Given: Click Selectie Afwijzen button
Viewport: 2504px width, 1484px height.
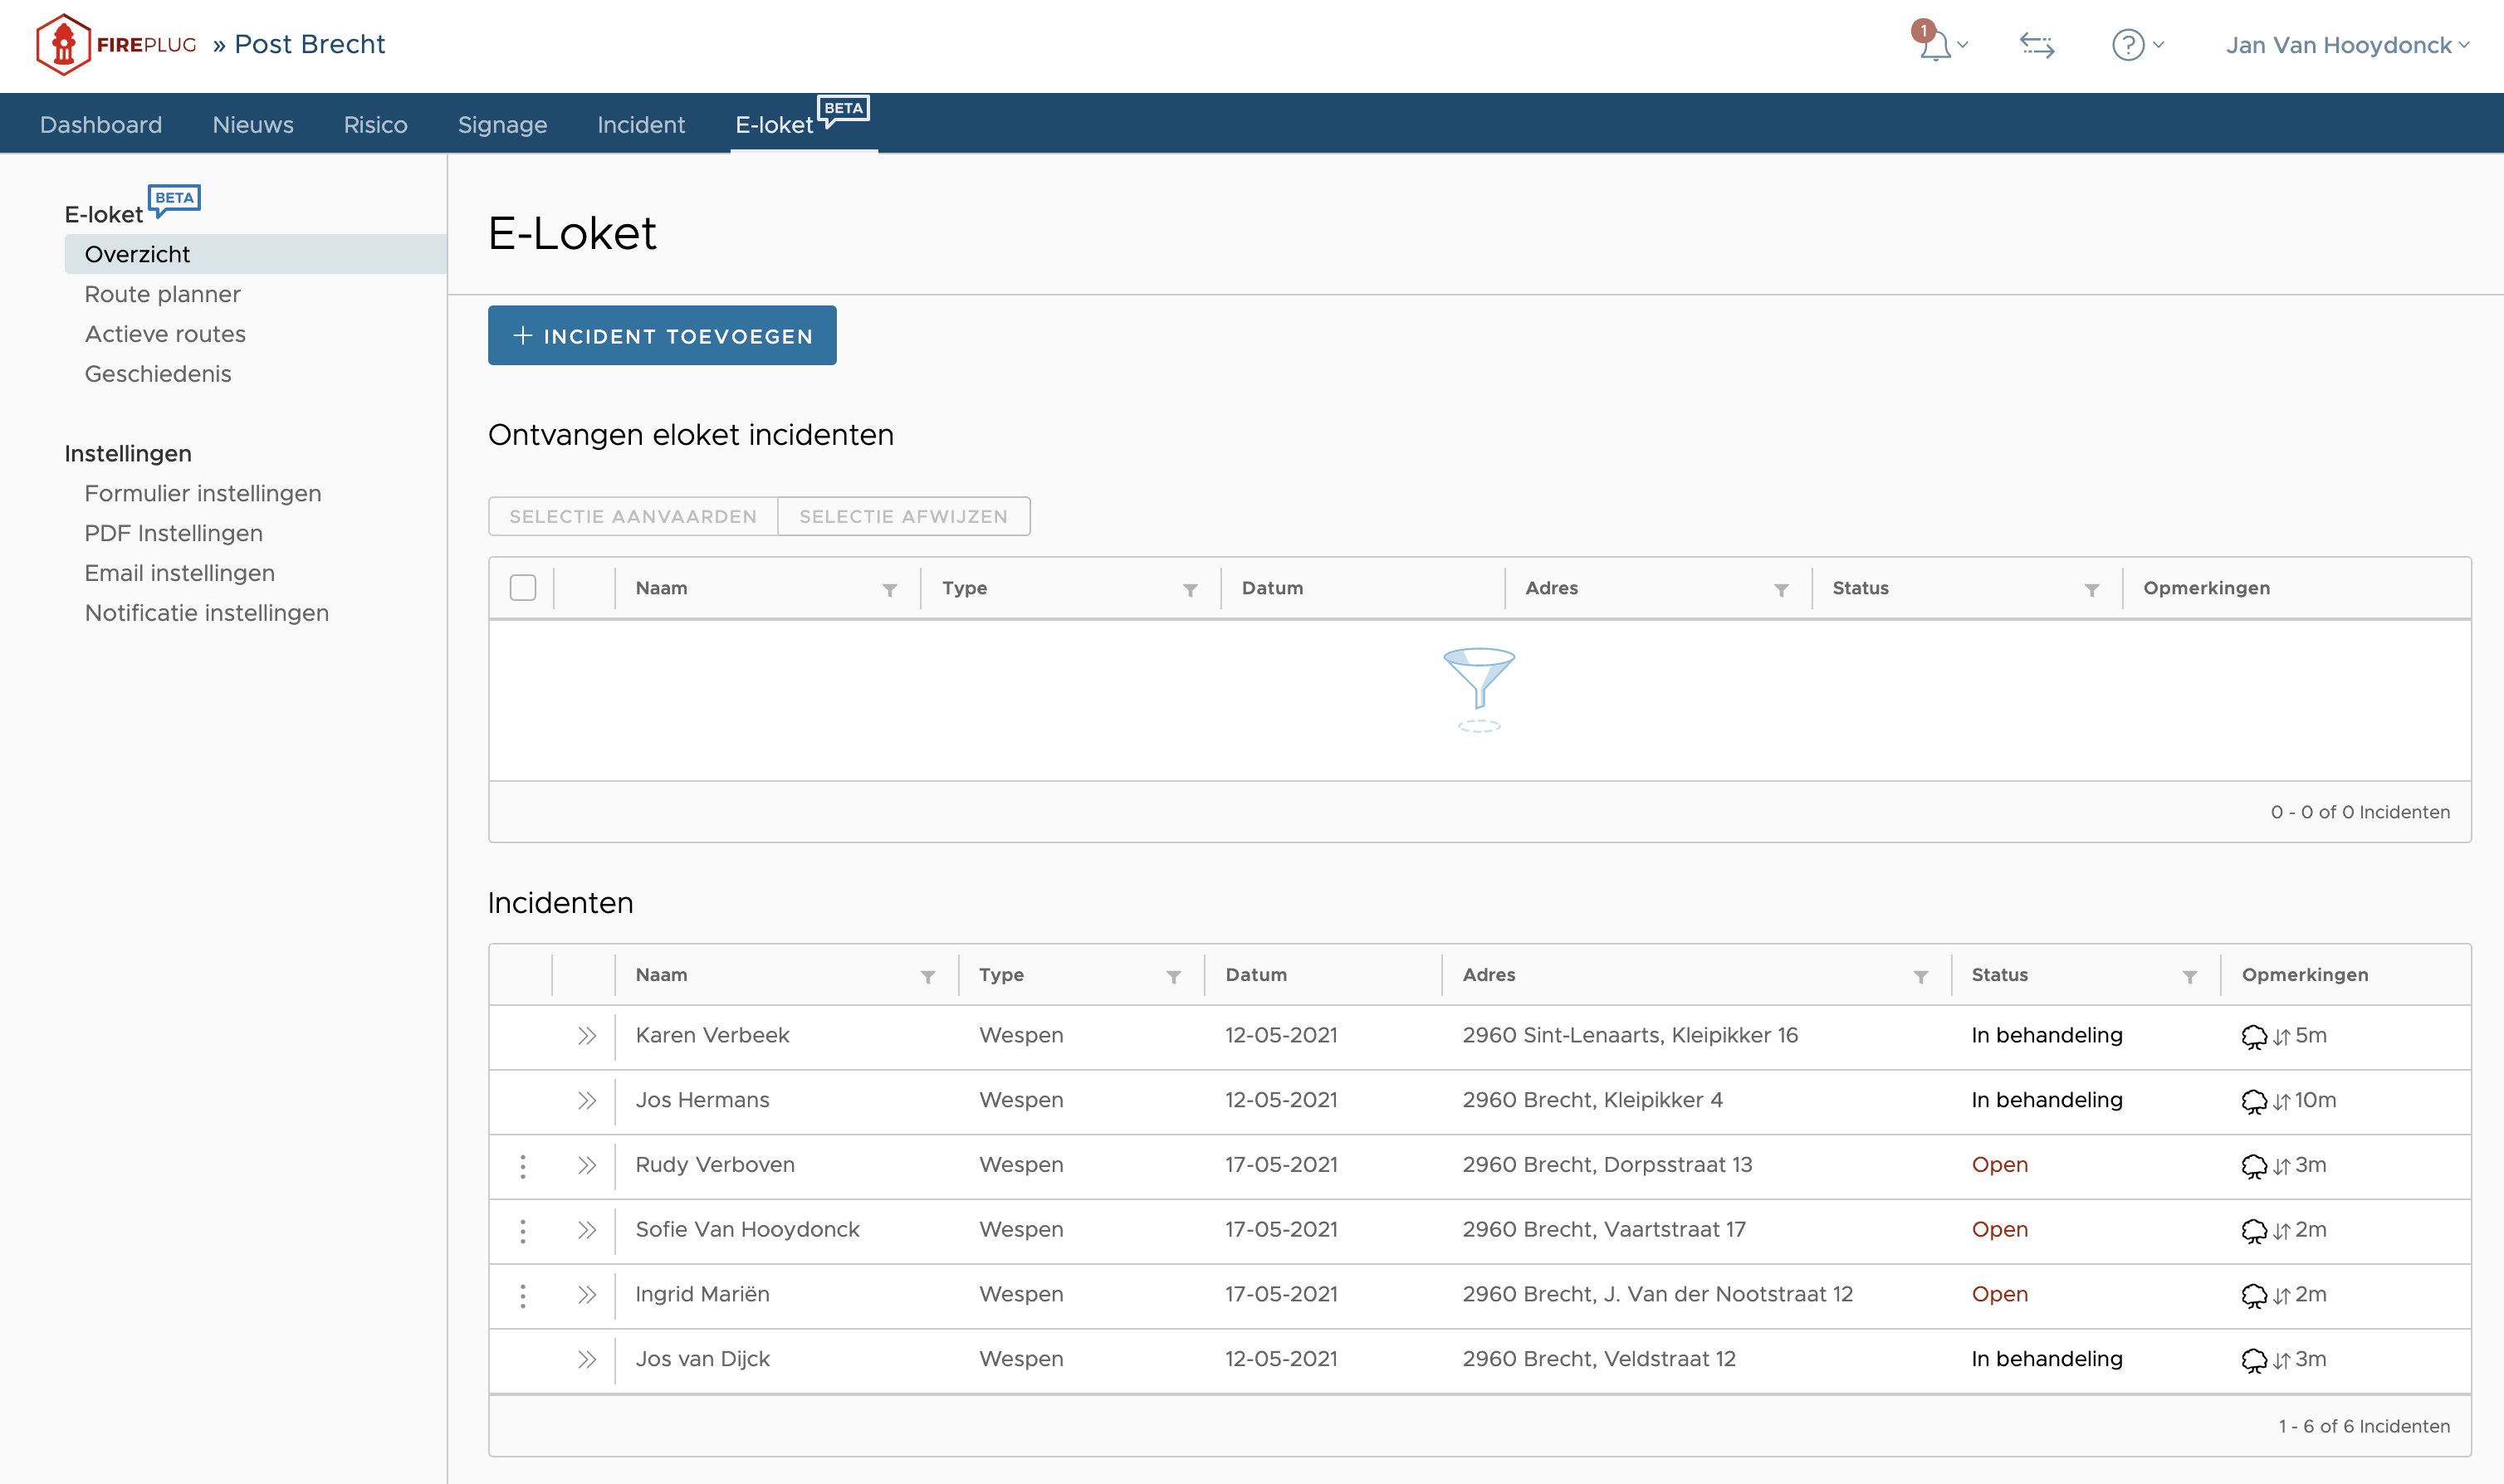Looking at the screenshot, I should [x=903, y=517].
